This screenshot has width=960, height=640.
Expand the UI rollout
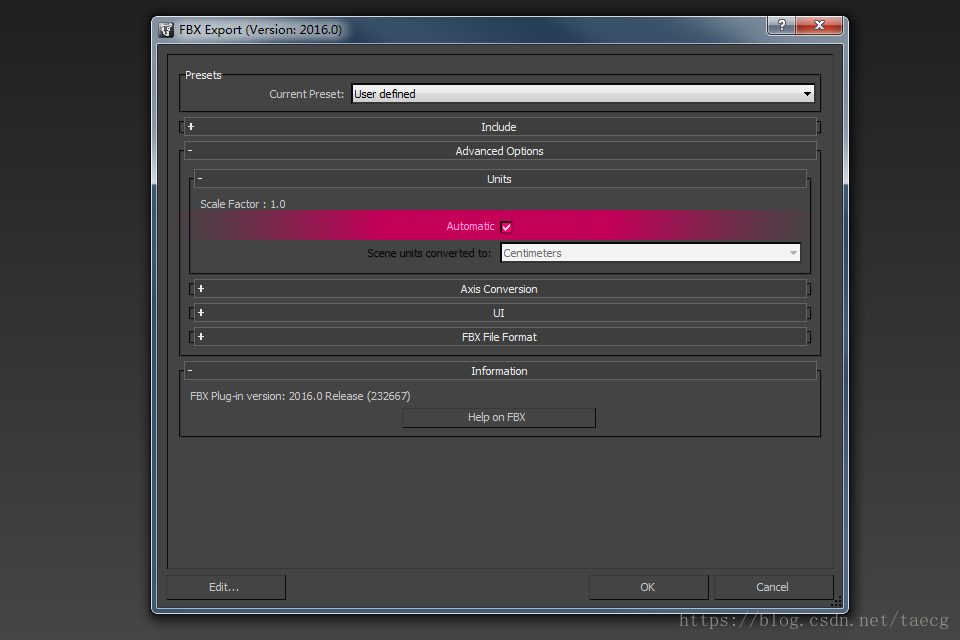[499, 313]
